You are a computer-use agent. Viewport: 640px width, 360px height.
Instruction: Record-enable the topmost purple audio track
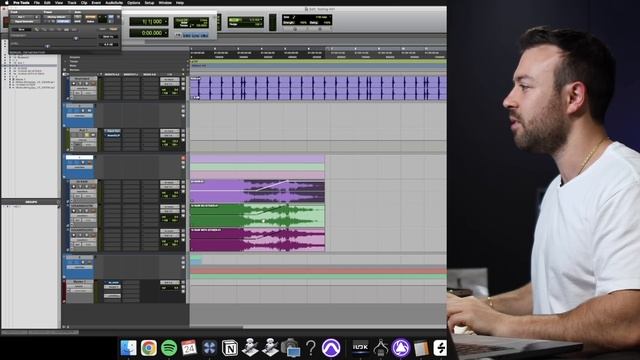click(x=74, y=84)
